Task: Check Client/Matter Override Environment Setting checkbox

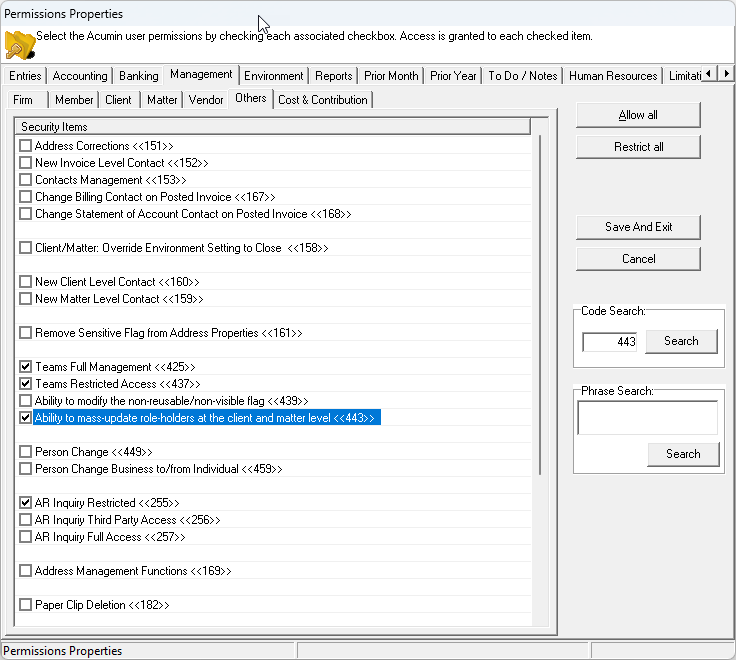Action: click(25, 247)
